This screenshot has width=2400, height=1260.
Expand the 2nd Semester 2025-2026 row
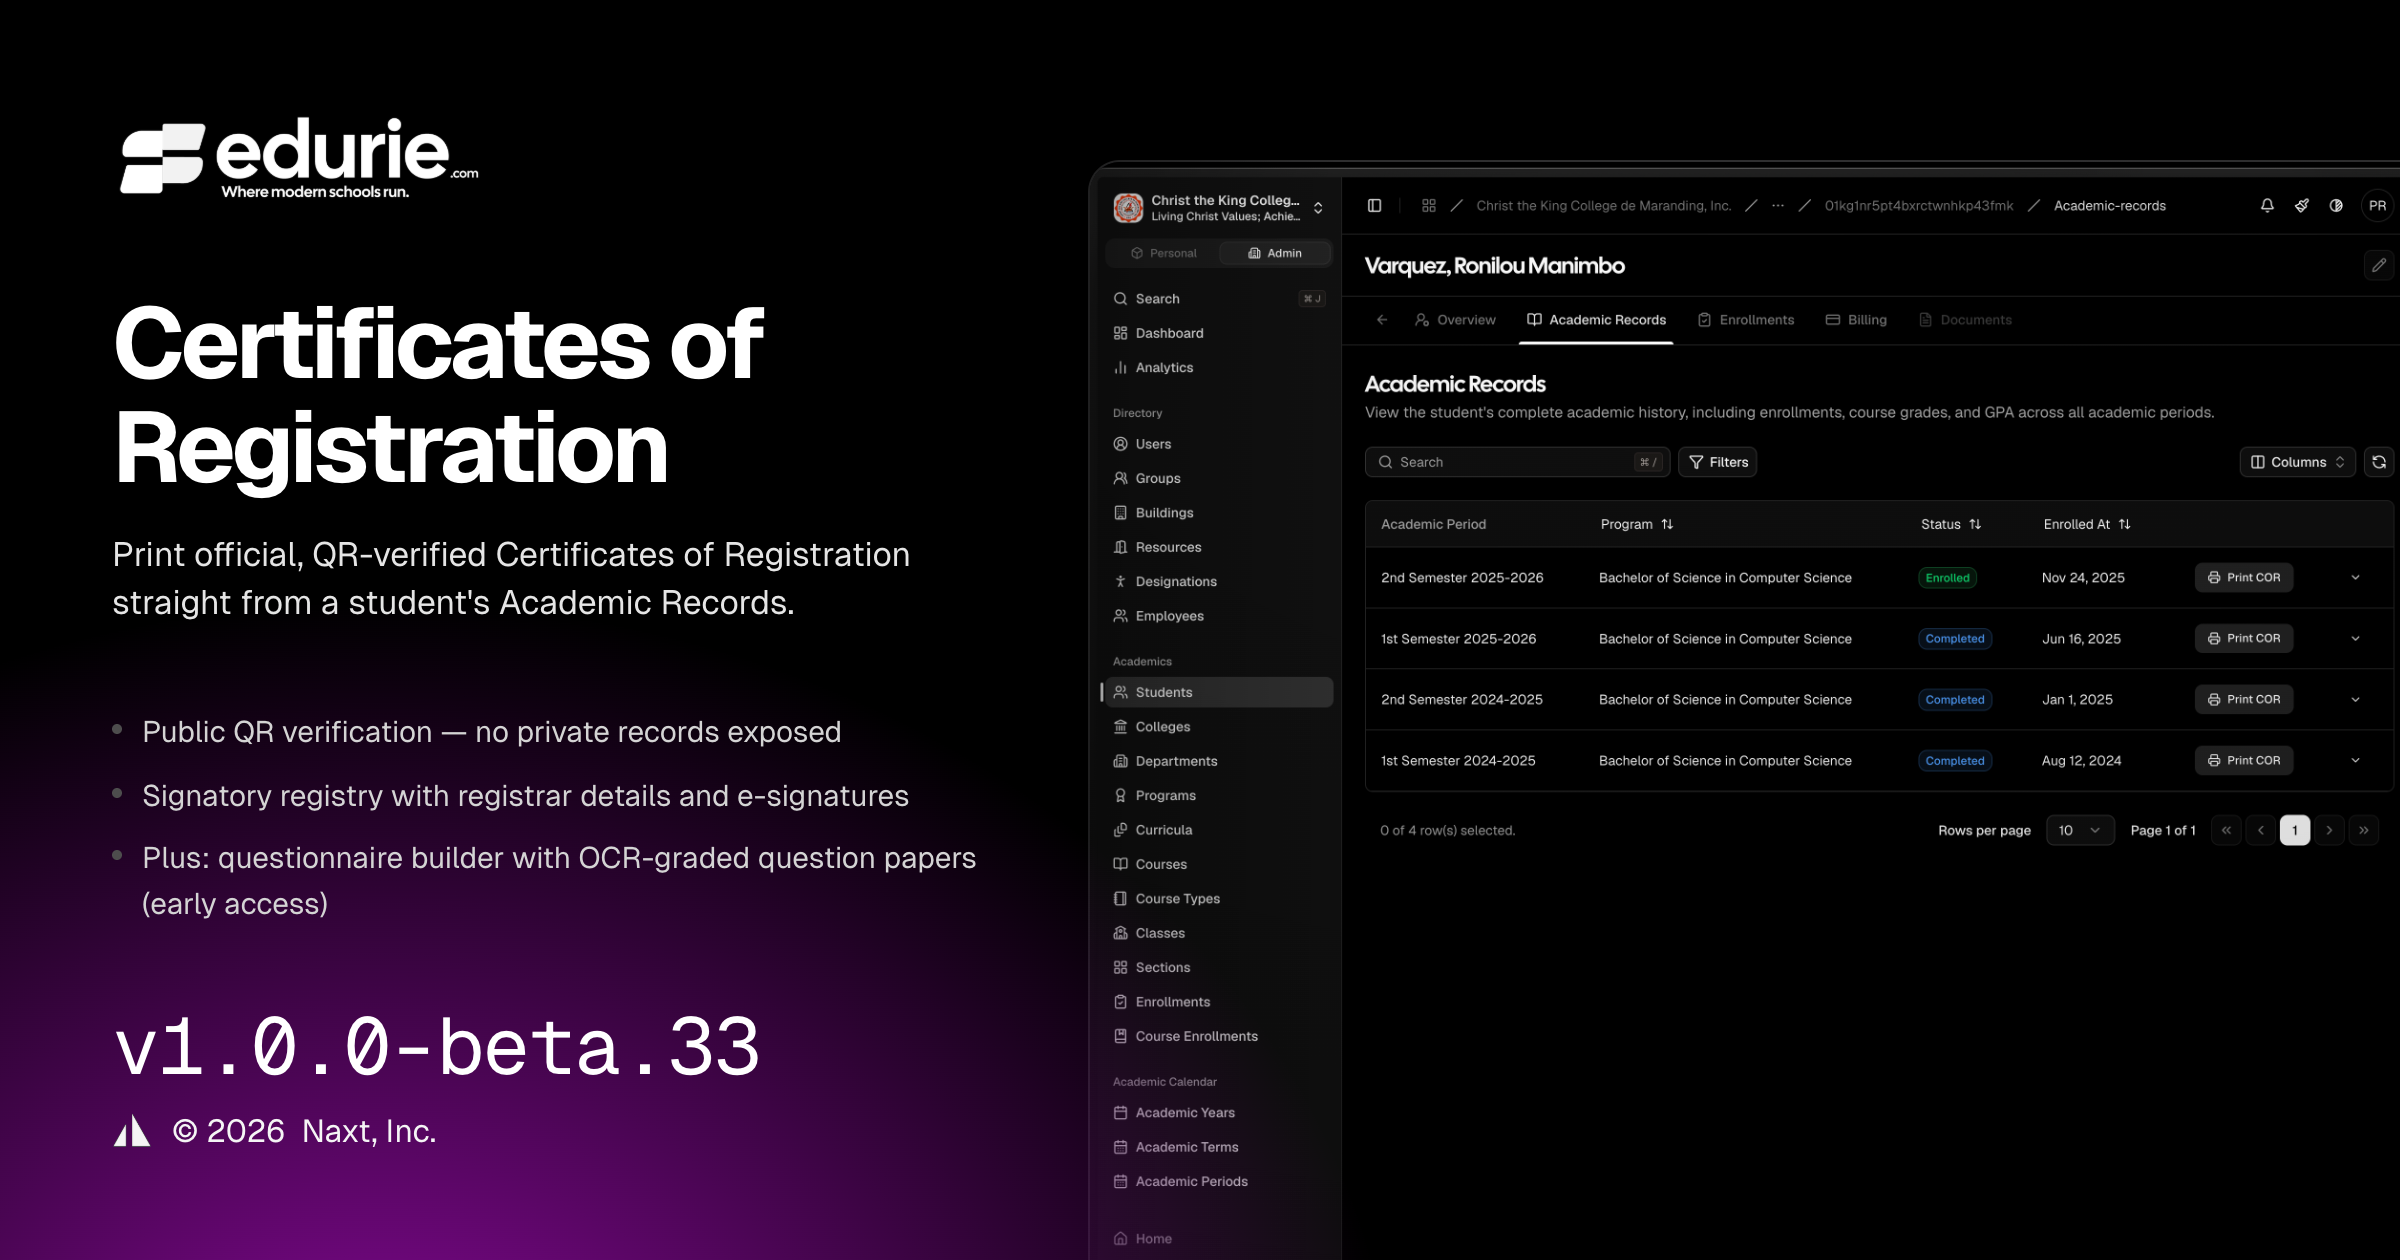[x=2355, y=578]
